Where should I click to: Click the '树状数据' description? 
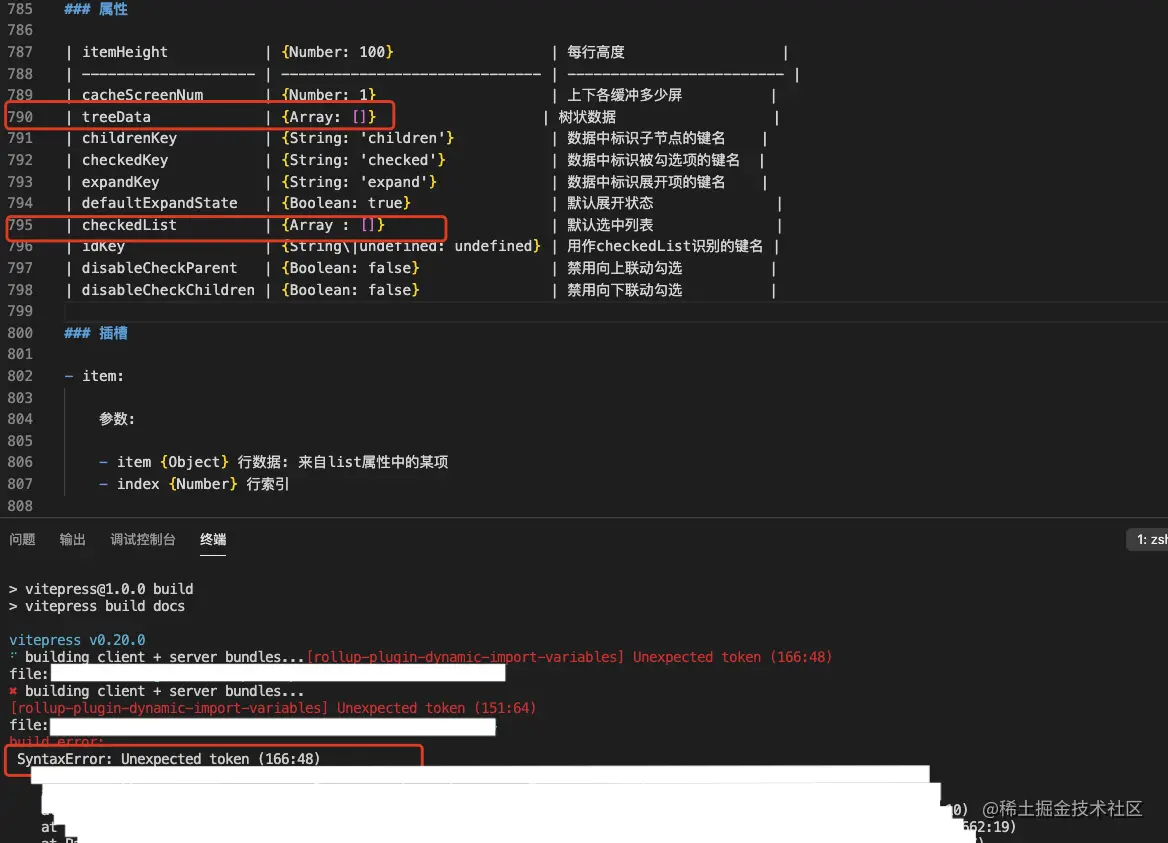(587, 117)
